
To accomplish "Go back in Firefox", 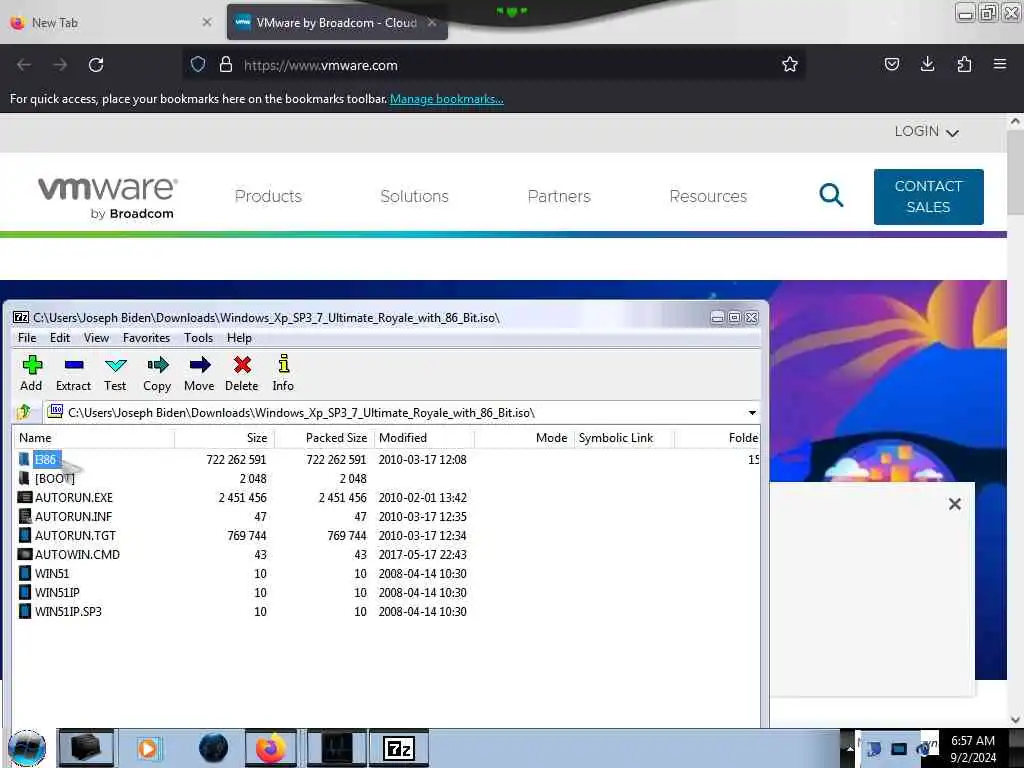I will (x=24, y=65).
